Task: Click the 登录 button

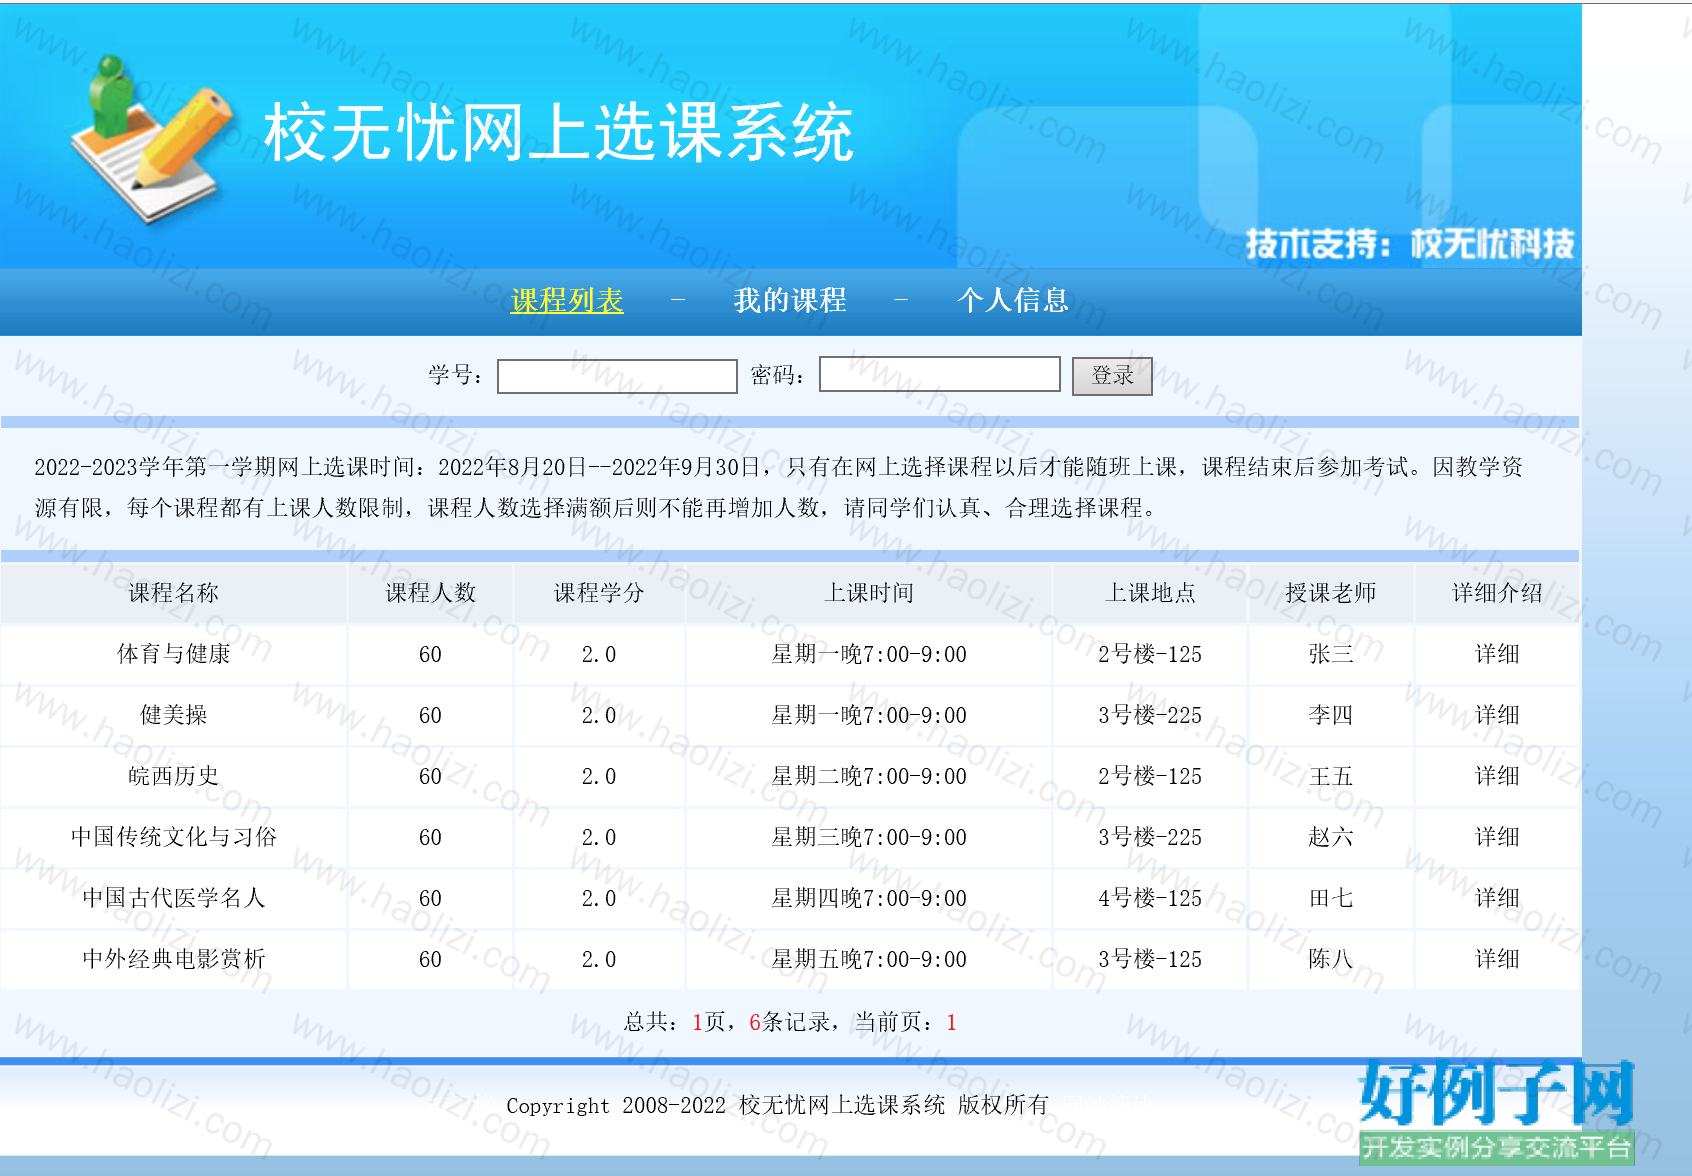Action: coord(1112,376)
